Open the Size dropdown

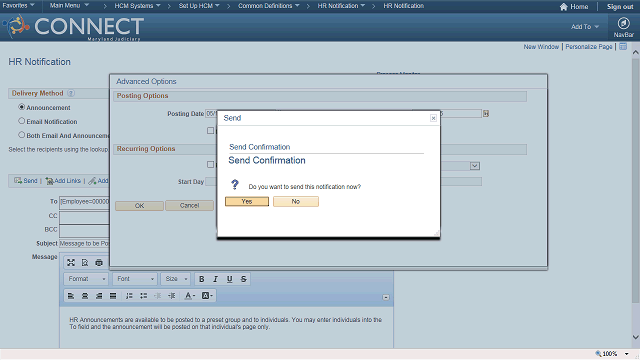click(176, 279)
